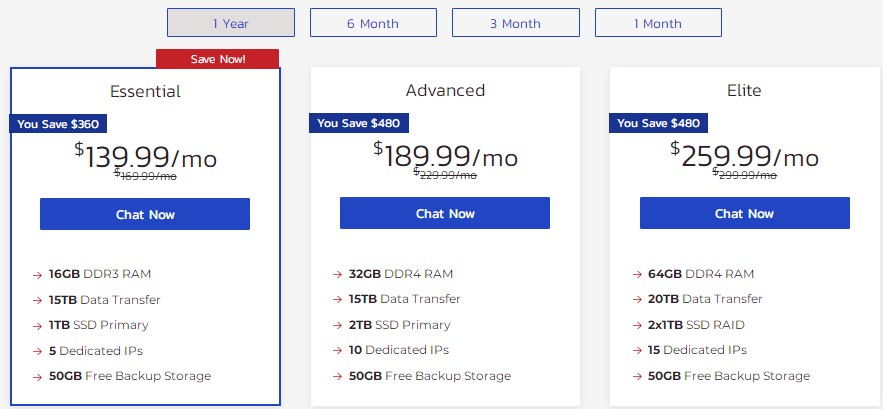Click arrow icon beside 64GB DDR4 RAM
Image resolution: width=883 pixels, height=409 pixels.
(x=637, y=274)
